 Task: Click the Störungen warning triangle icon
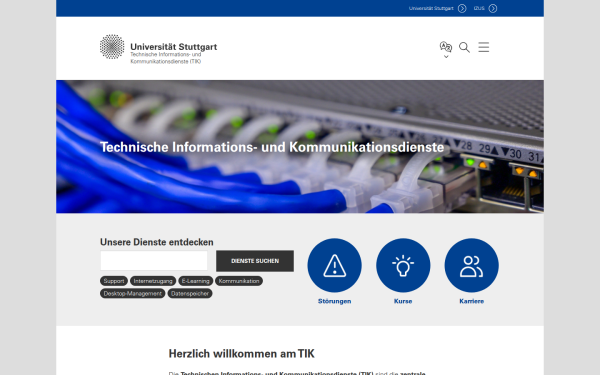[334, 265]
